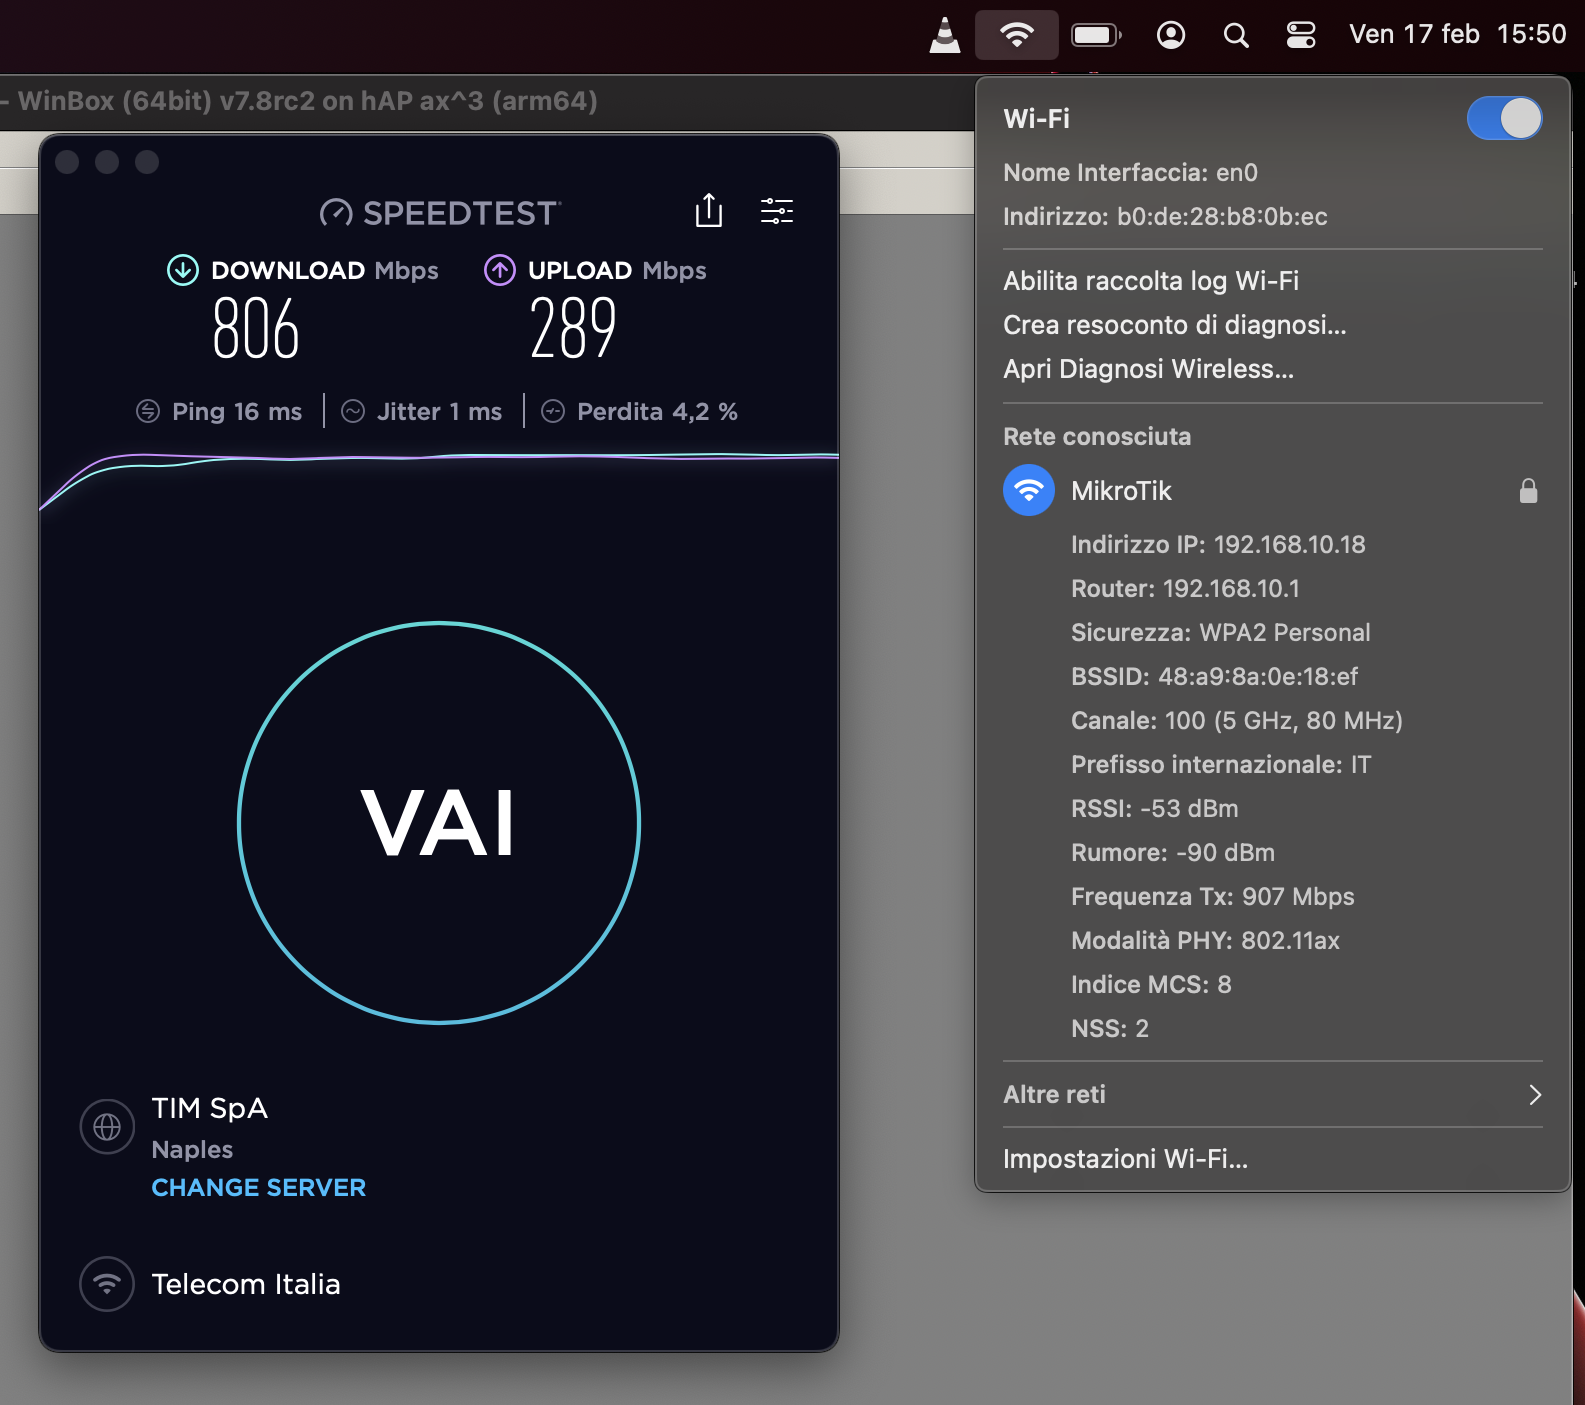Open Spotlight search magnifier icon
Screen dimensions: 1585x1405
coord(1236,35)
